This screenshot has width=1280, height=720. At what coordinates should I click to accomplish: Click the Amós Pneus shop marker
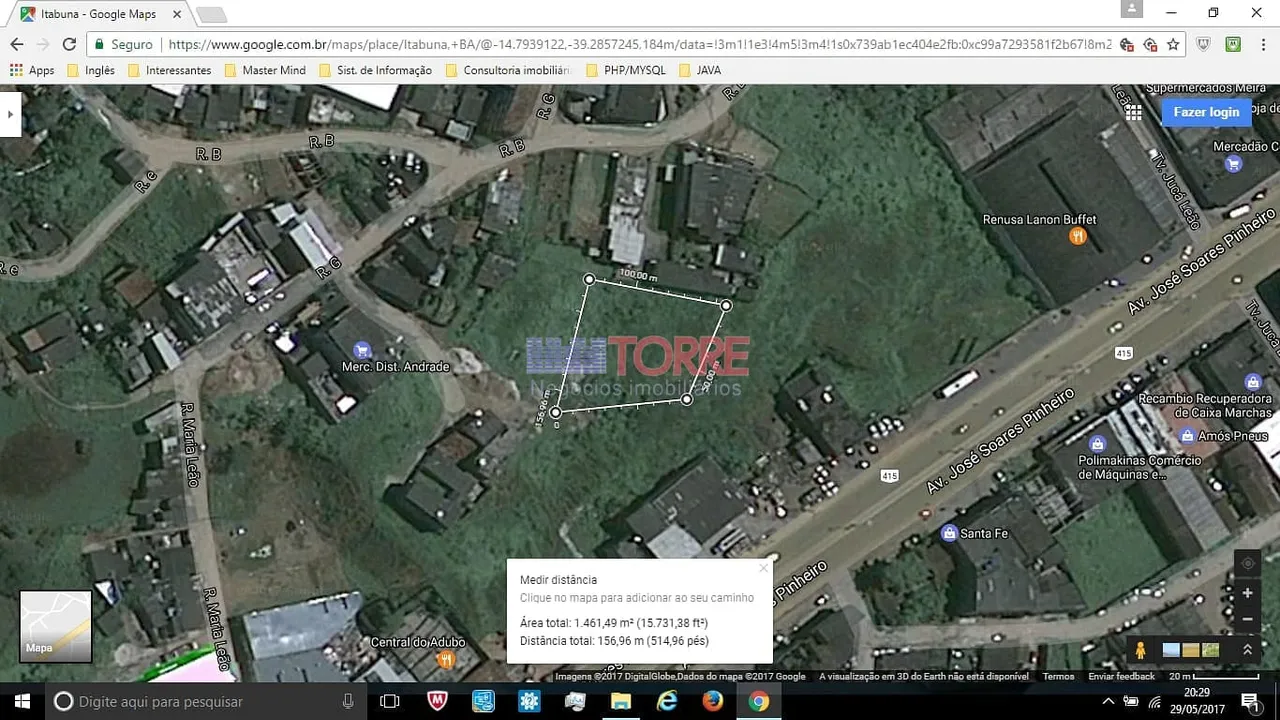1187,435
